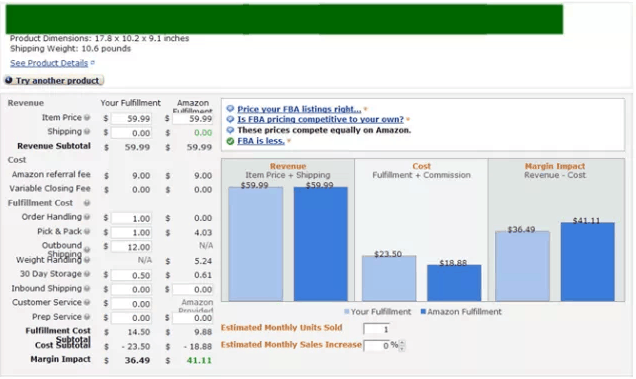Expand the 'FBA is less.' explanation
Viewport: 636px width, 379px height.
[261, 141]
